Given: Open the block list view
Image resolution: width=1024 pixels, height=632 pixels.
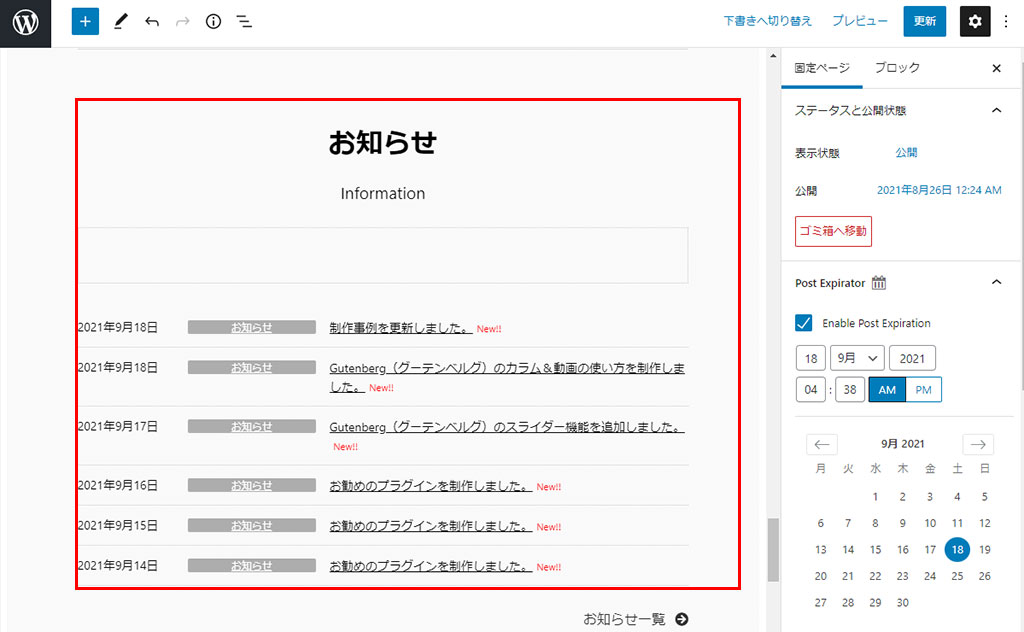Looking at the screenshot, I should coord(243,21).
